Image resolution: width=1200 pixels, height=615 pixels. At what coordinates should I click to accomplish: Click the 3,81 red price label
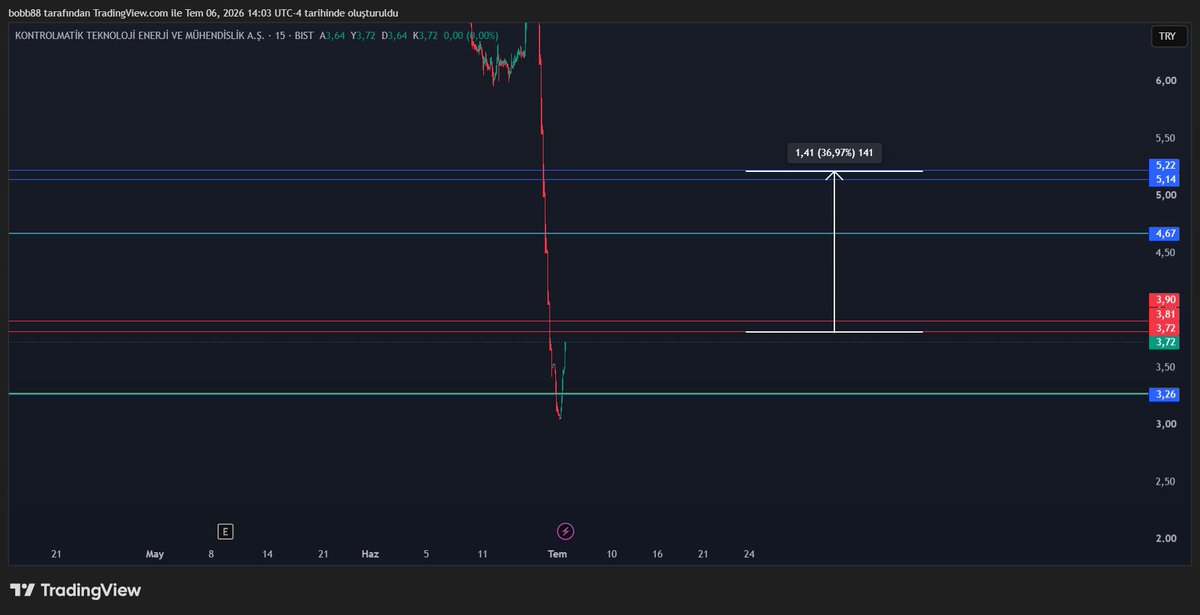point(1165,314)
